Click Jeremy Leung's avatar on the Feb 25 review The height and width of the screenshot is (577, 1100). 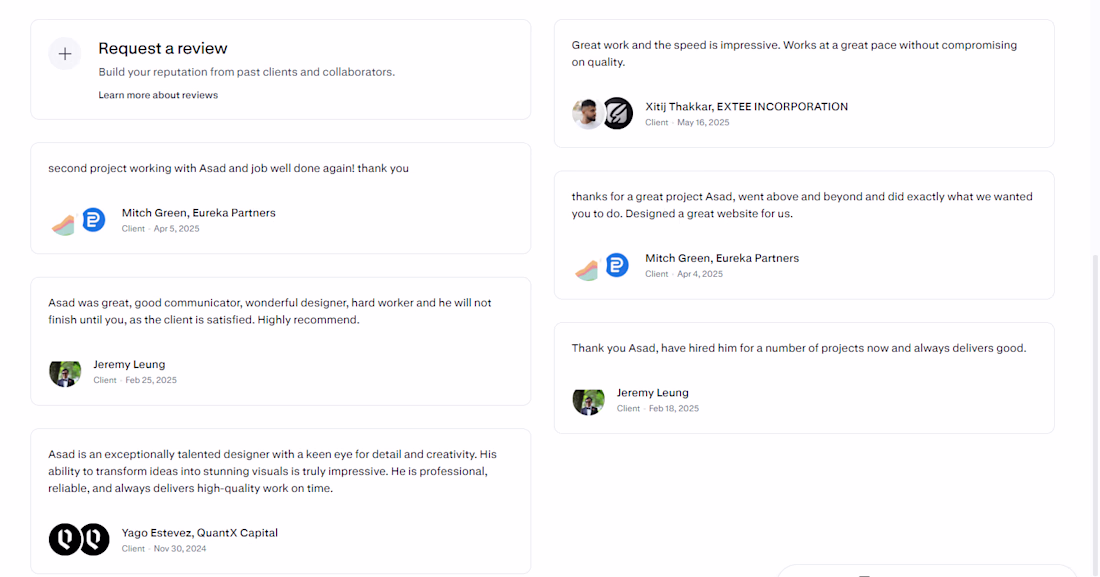pyautogui.click(x=65, y=372)
